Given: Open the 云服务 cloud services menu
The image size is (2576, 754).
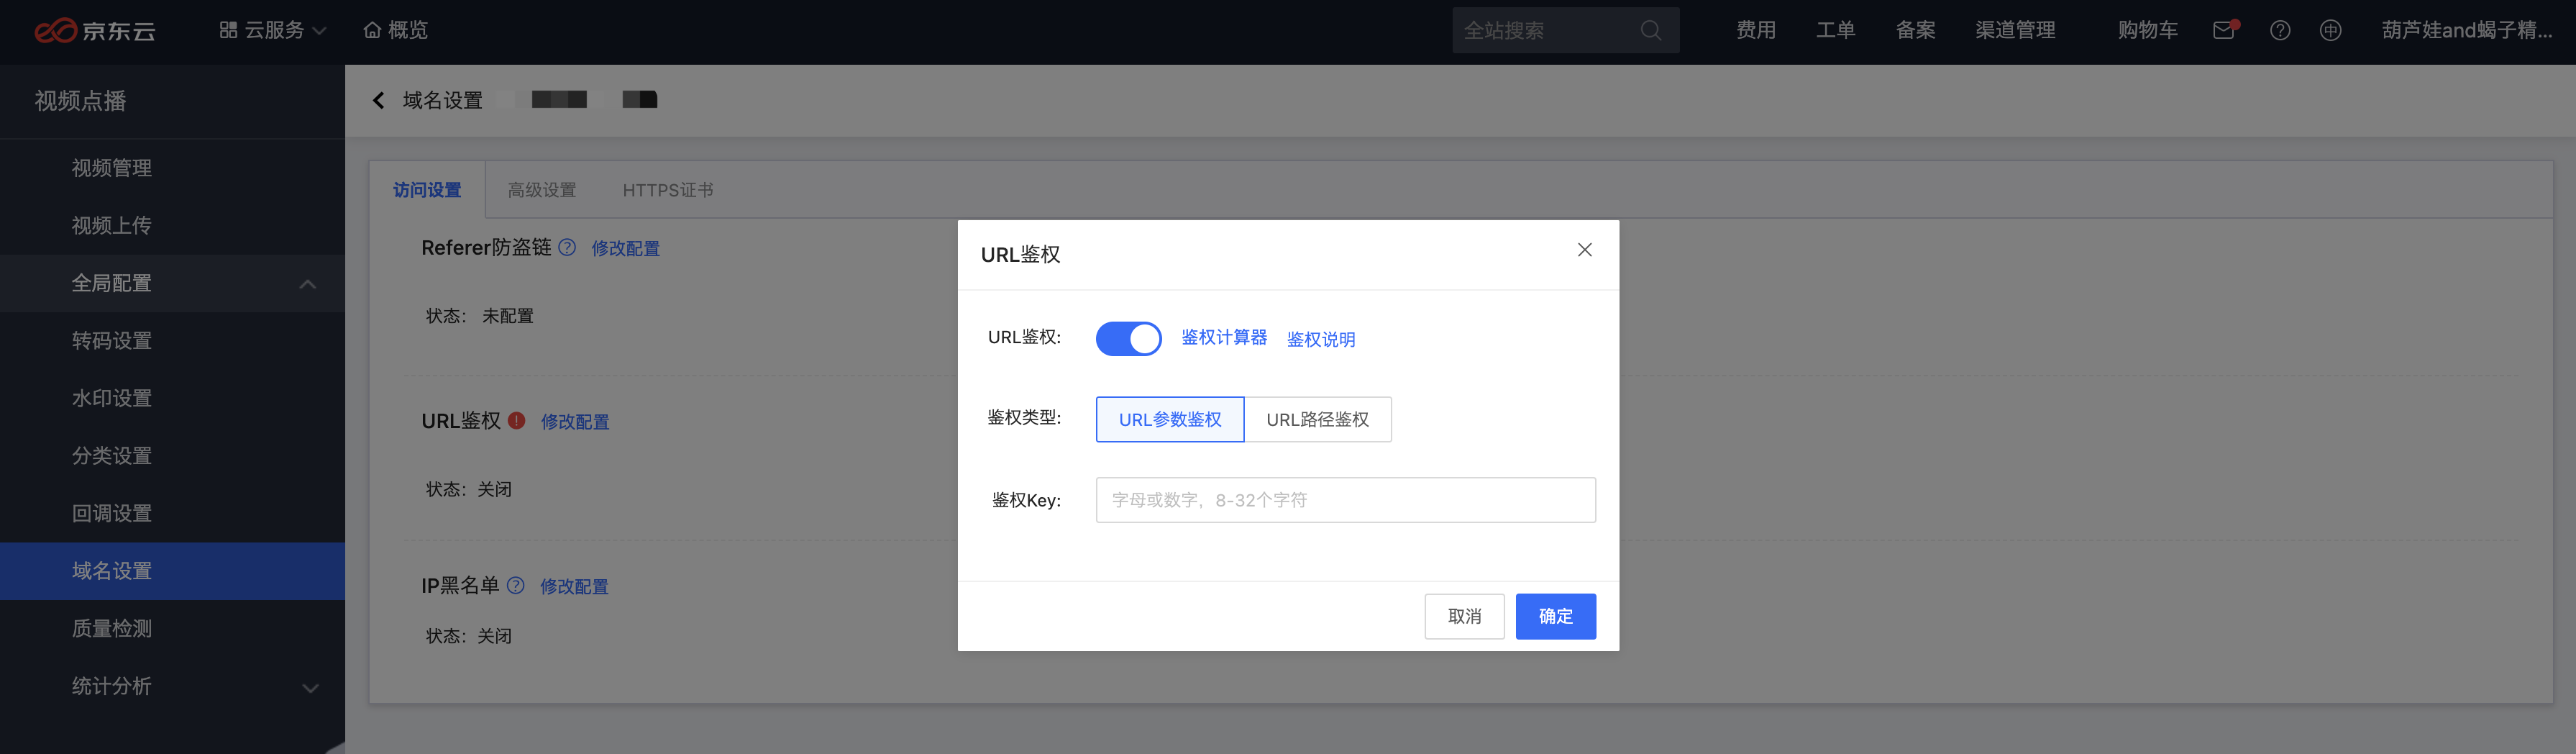Looking at the screenshot, I should pyautogui.click(x=273, y=31).
